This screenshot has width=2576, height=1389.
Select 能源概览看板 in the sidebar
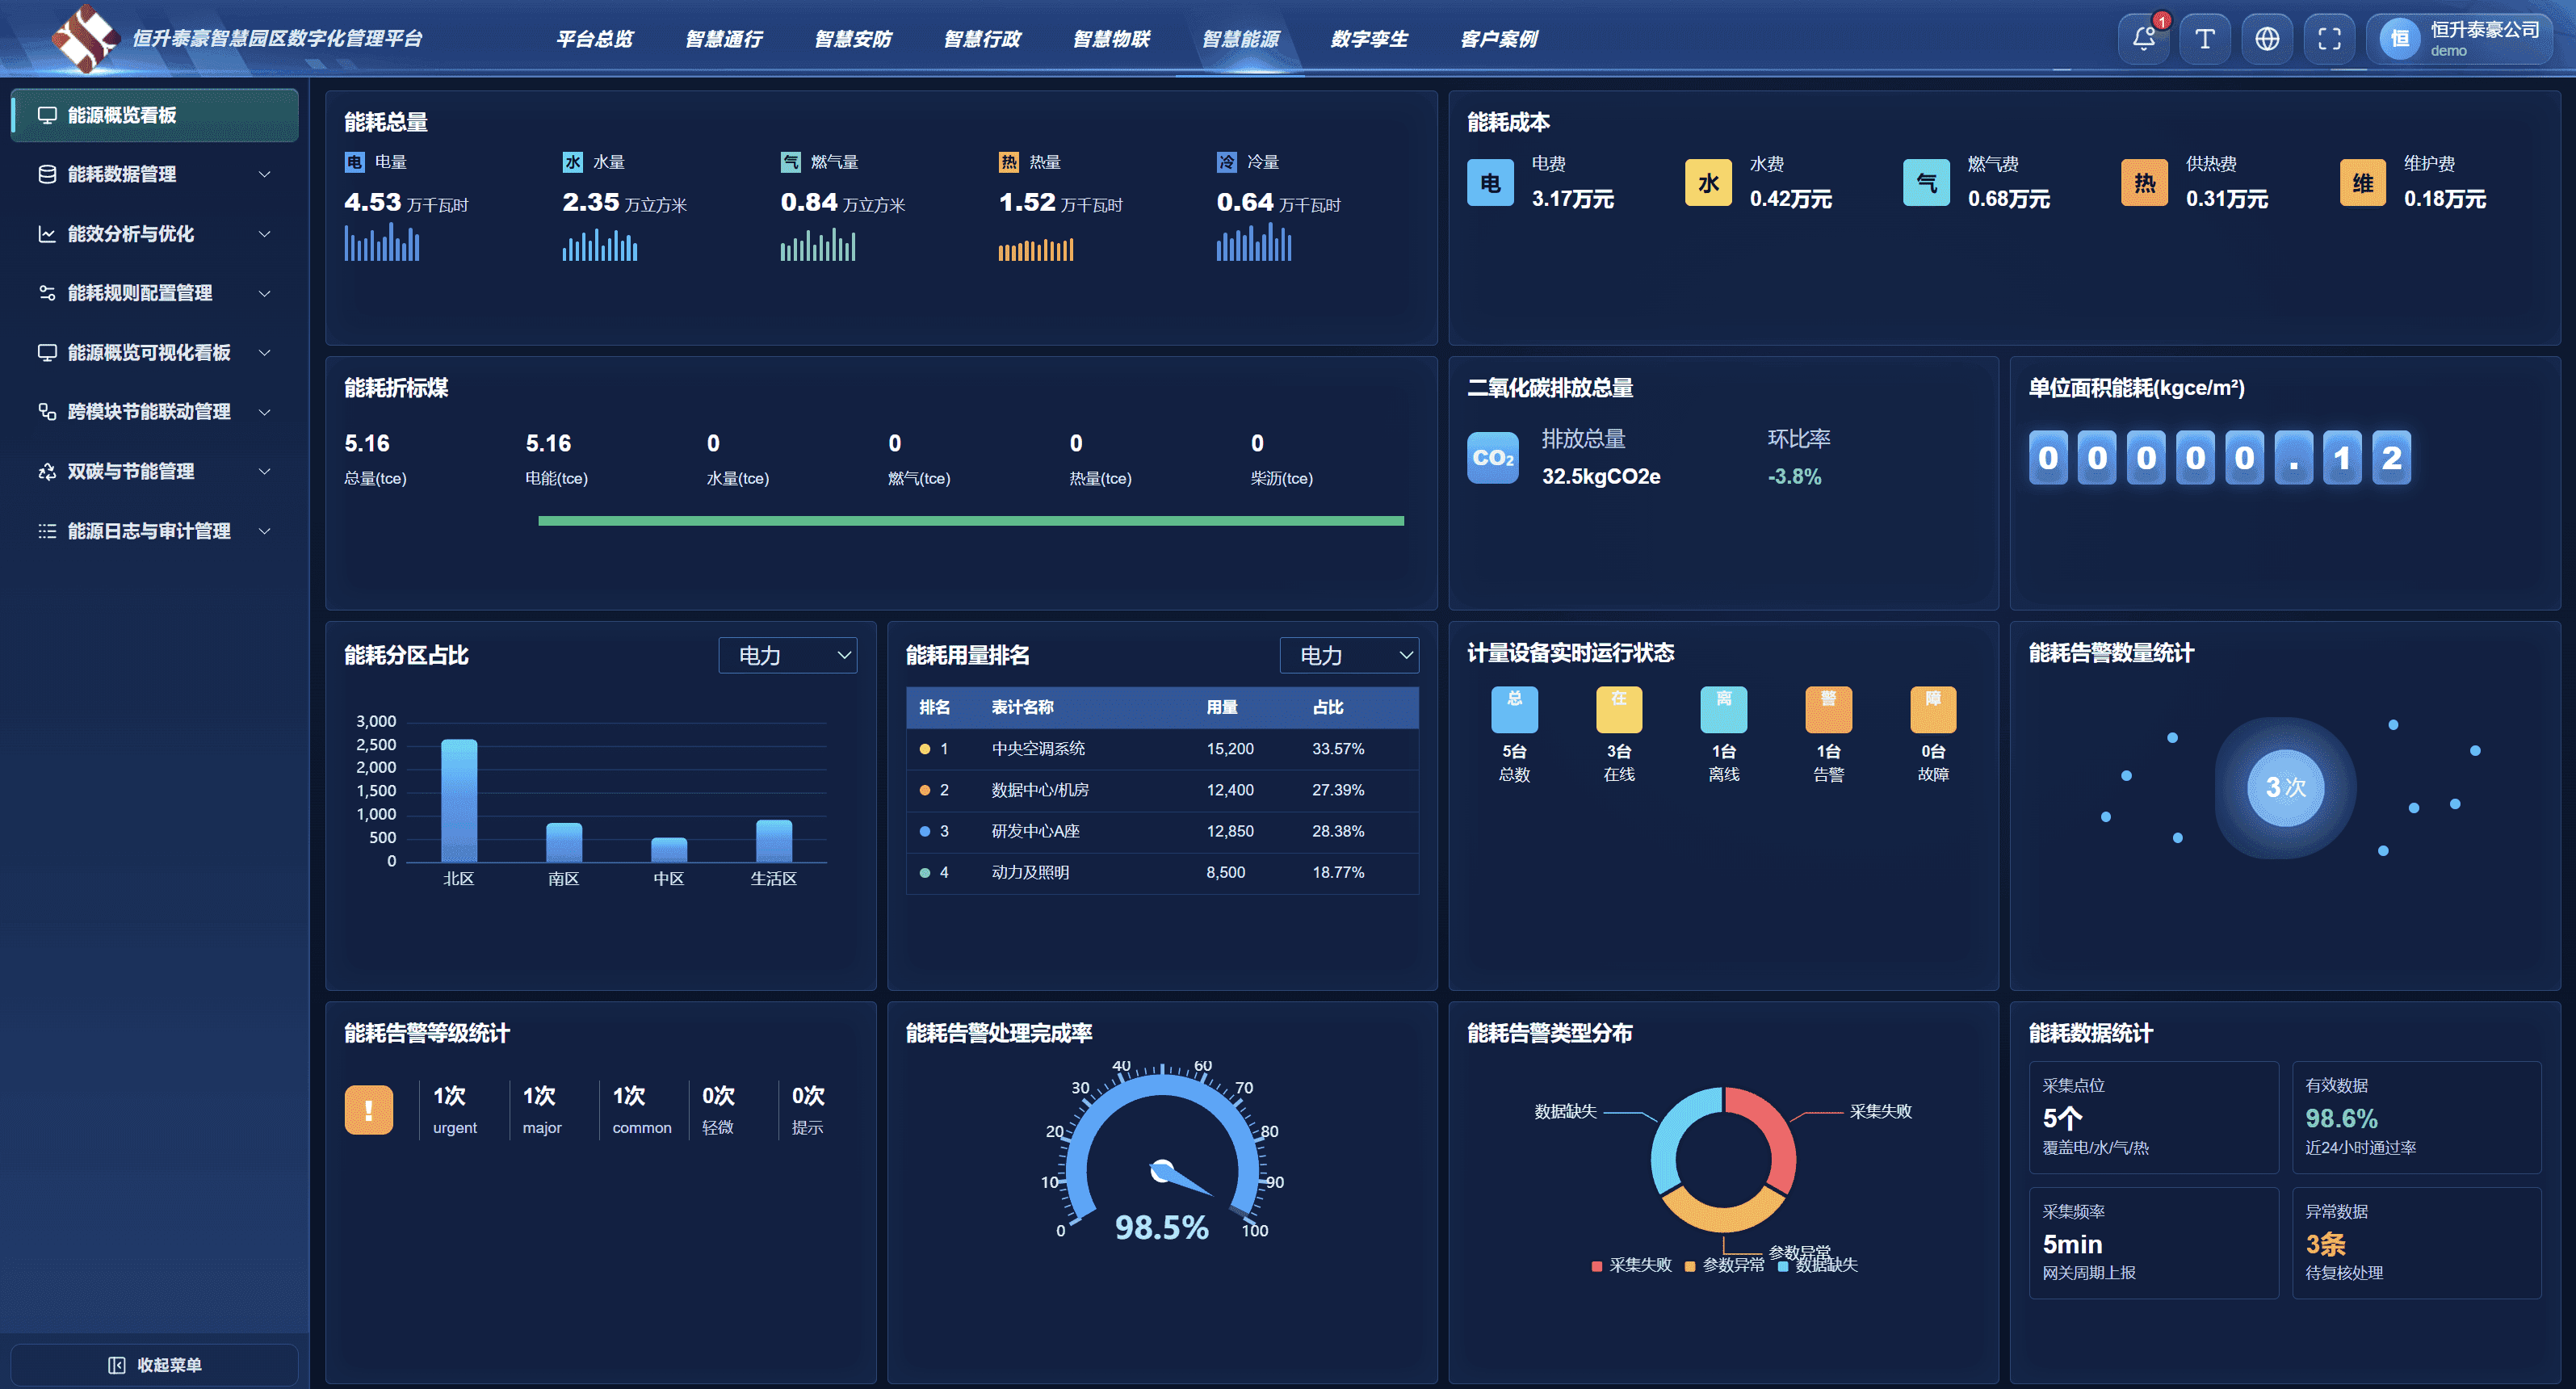[154, 115]
